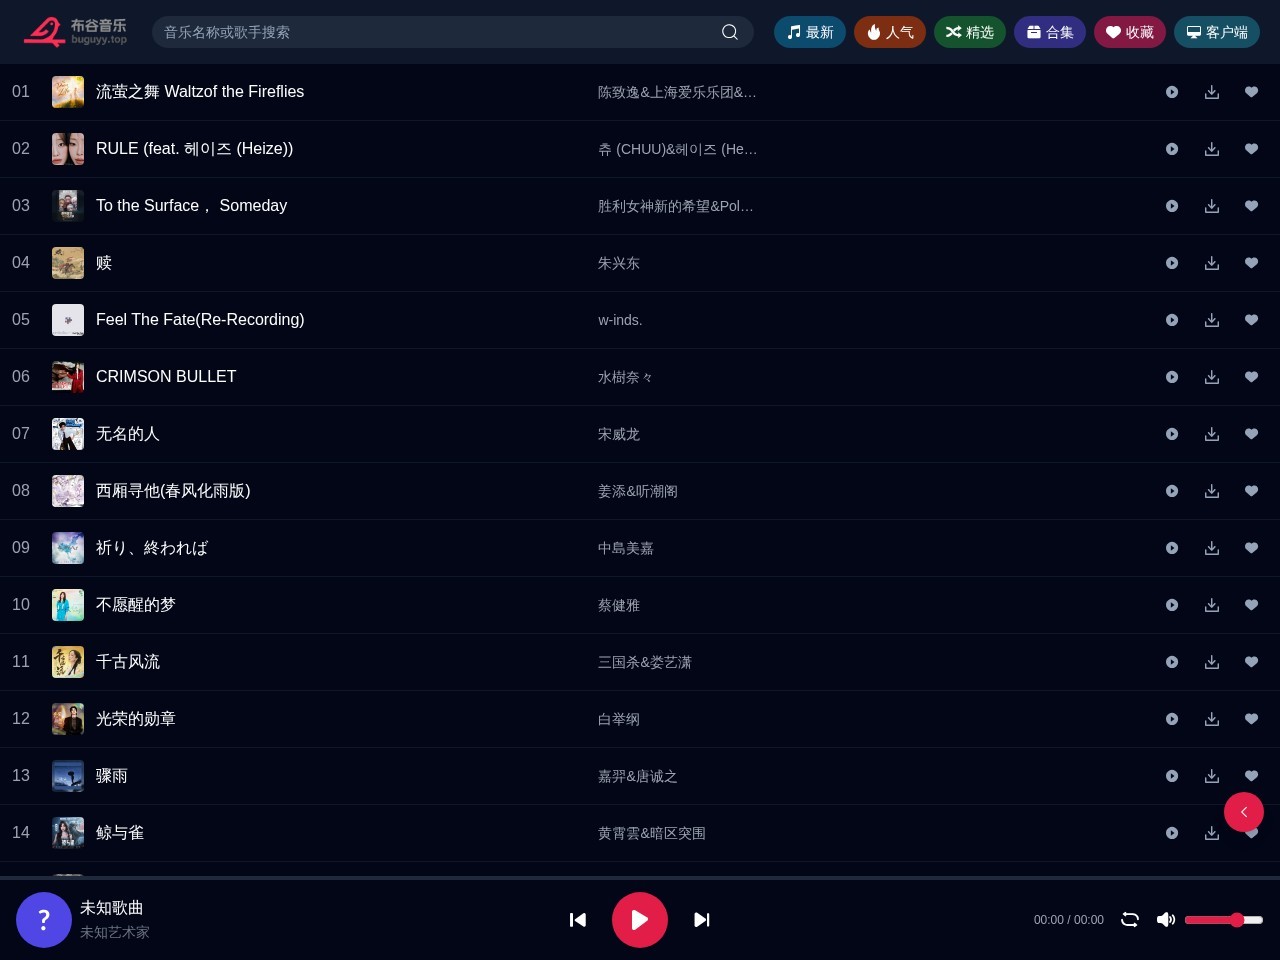Adjust the volume slider
This screenshot has width=1280, height=960.
pos(1224,920)
